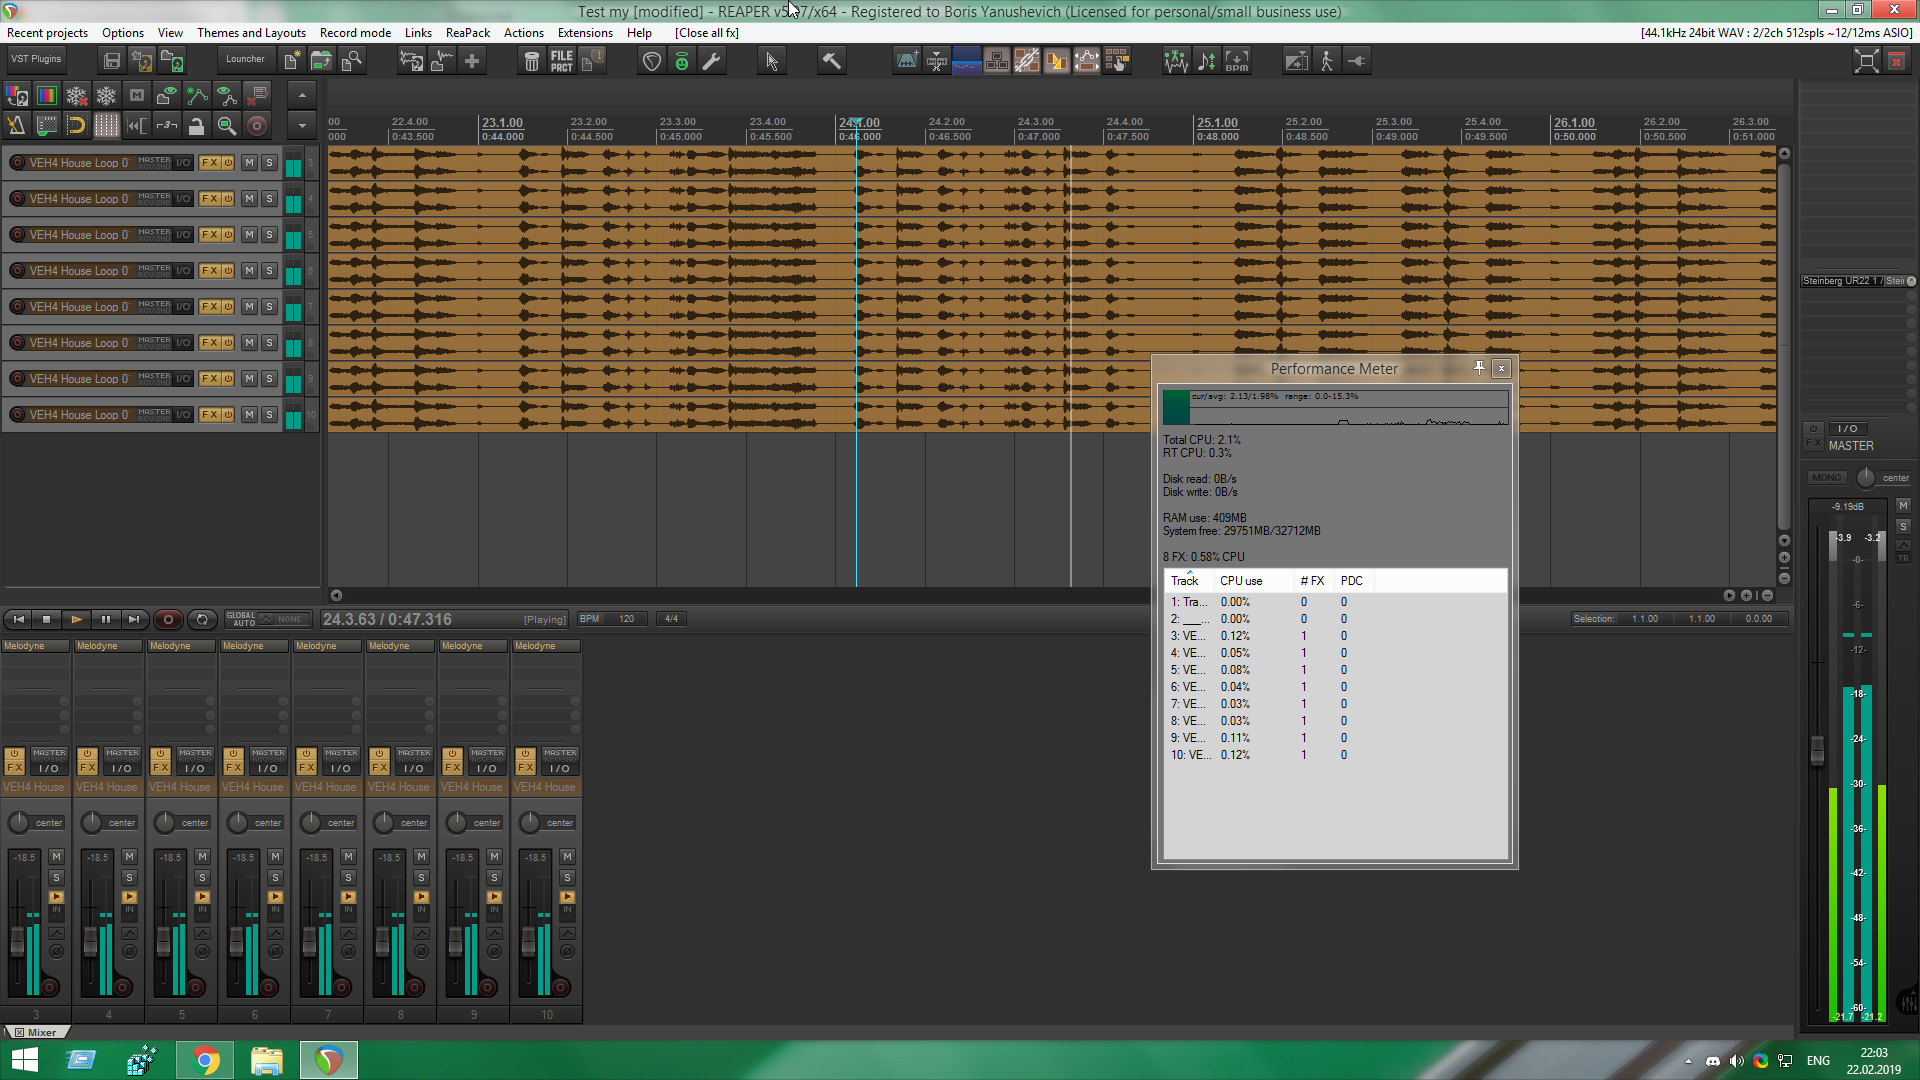The height and width of the screenshot is (1080, 1920).
Task: Click the FILE PRCT toolbar icon
Action: 562,61
